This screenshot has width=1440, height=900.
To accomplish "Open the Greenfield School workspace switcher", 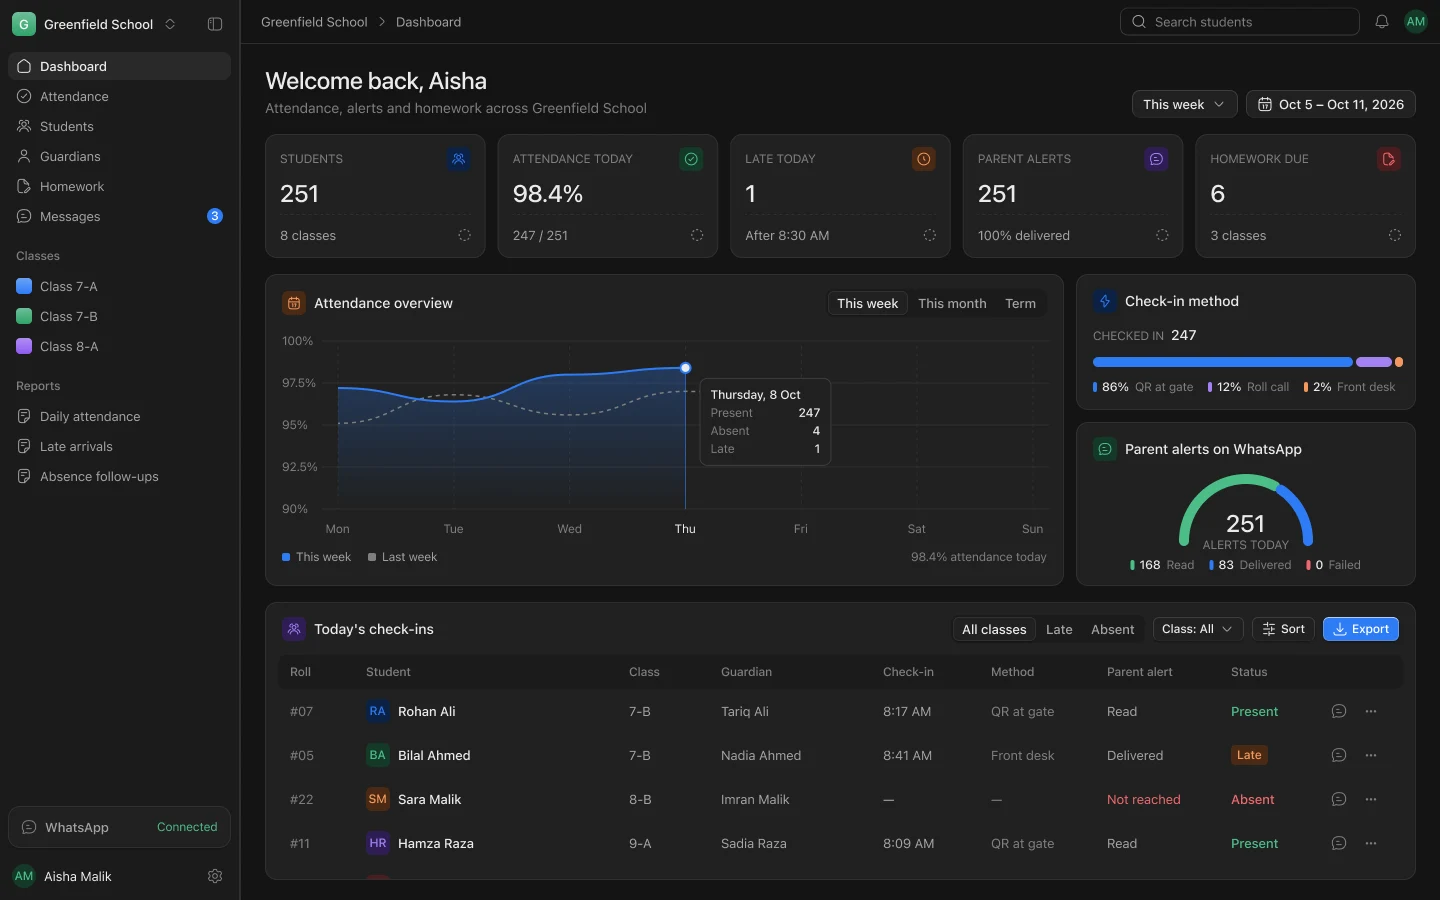I will point(96,24).
